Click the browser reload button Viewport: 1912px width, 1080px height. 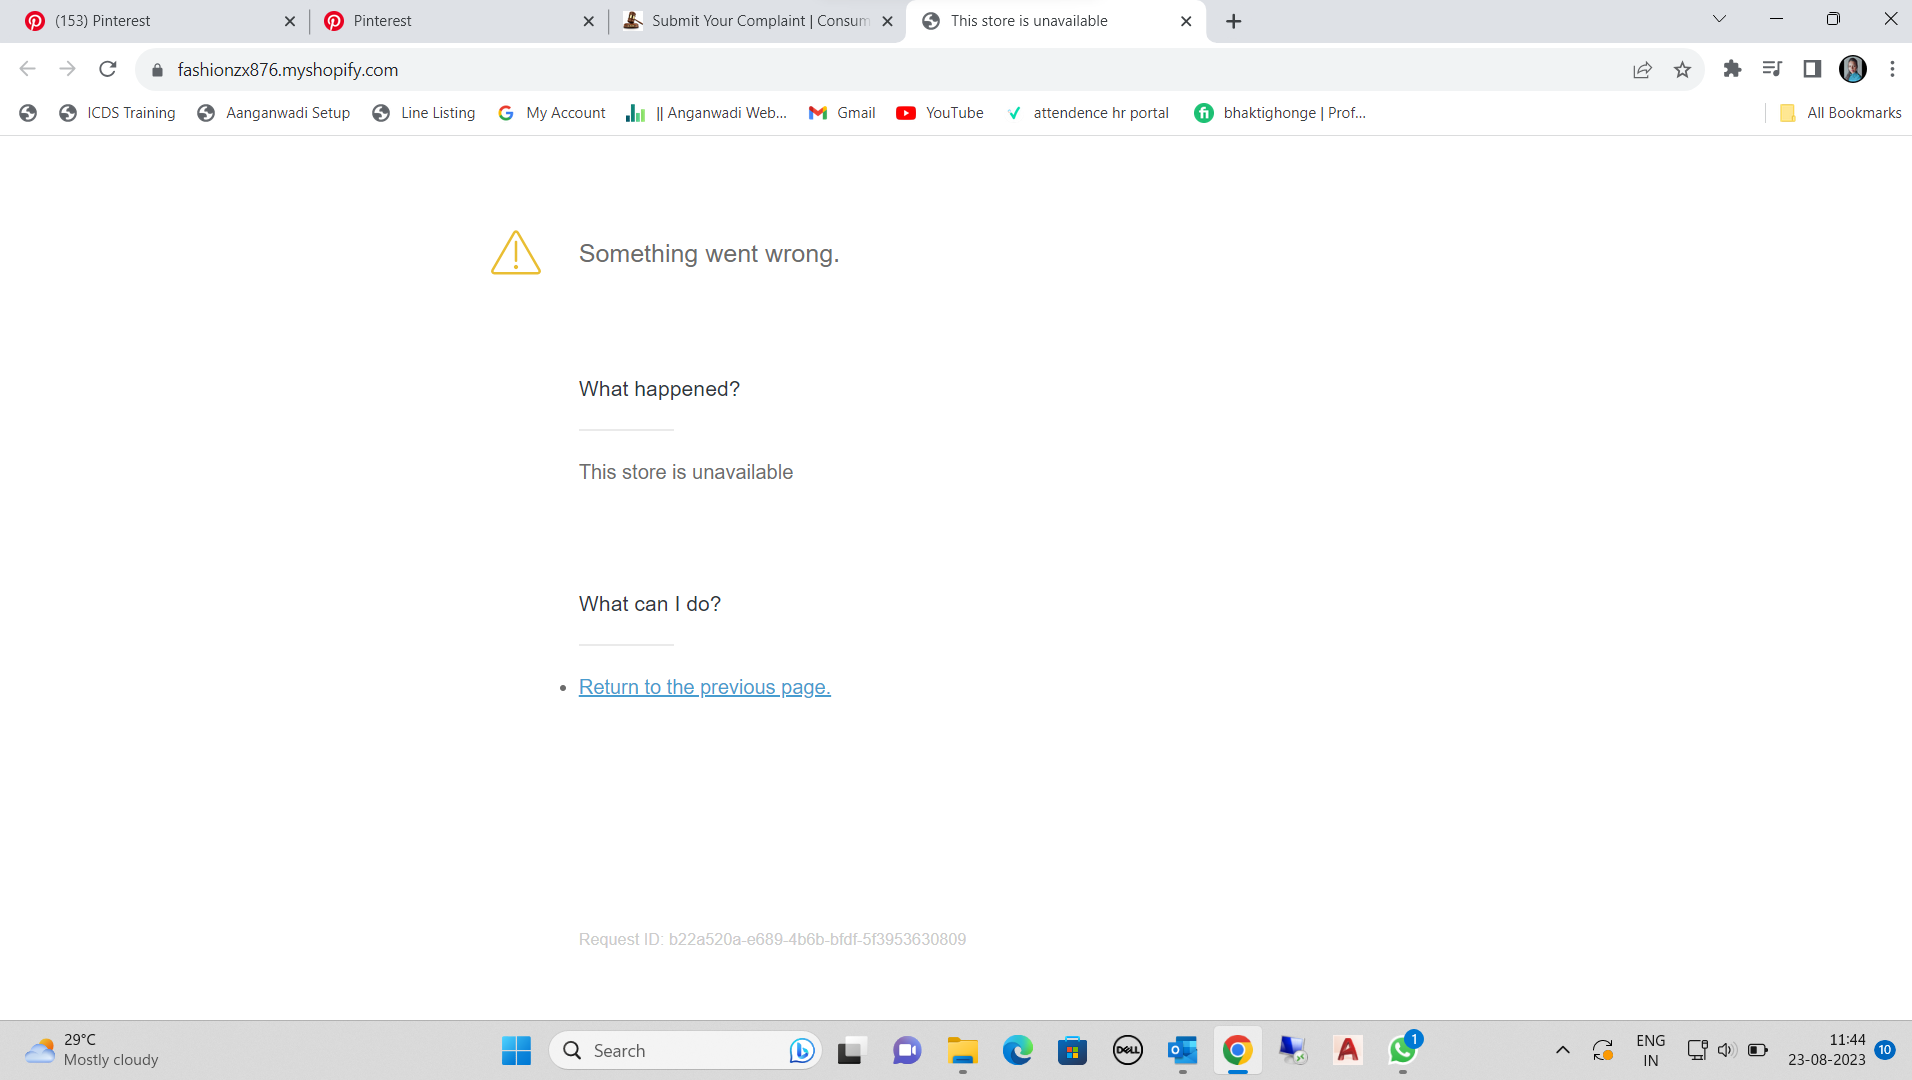(108, 69)
